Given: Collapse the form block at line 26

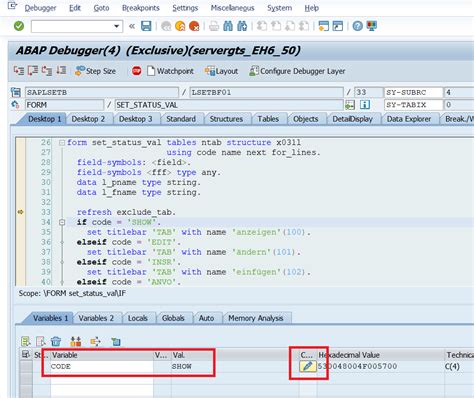Looking at the screenshot, I should pyautogui.click(x=62, y=143).
